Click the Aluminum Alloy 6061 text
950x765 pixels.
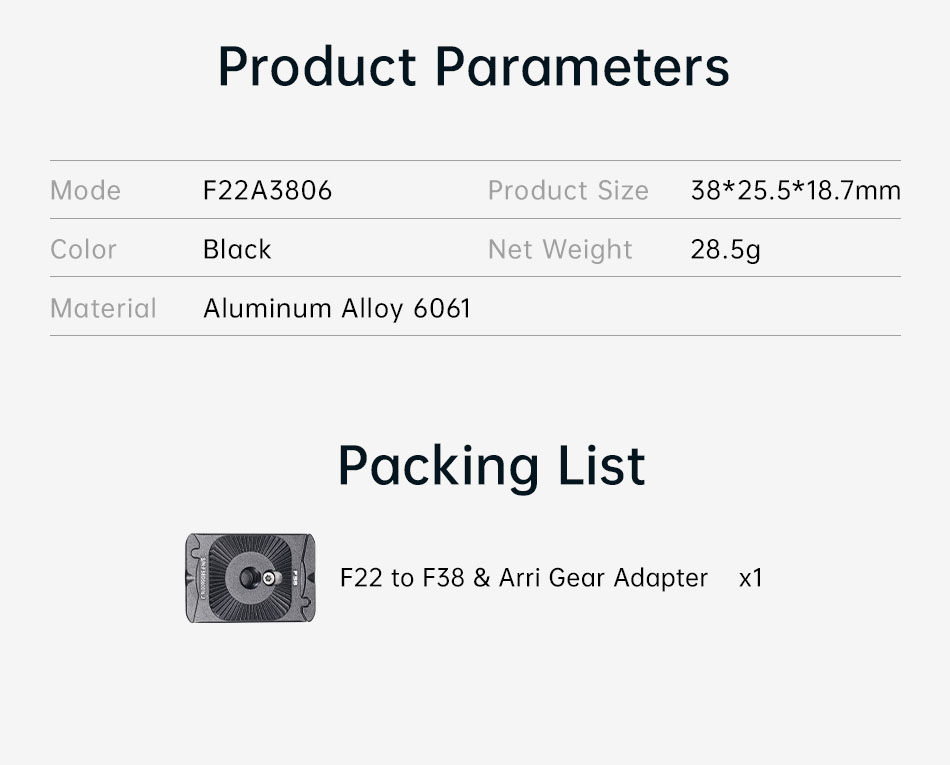pos(336,308)
